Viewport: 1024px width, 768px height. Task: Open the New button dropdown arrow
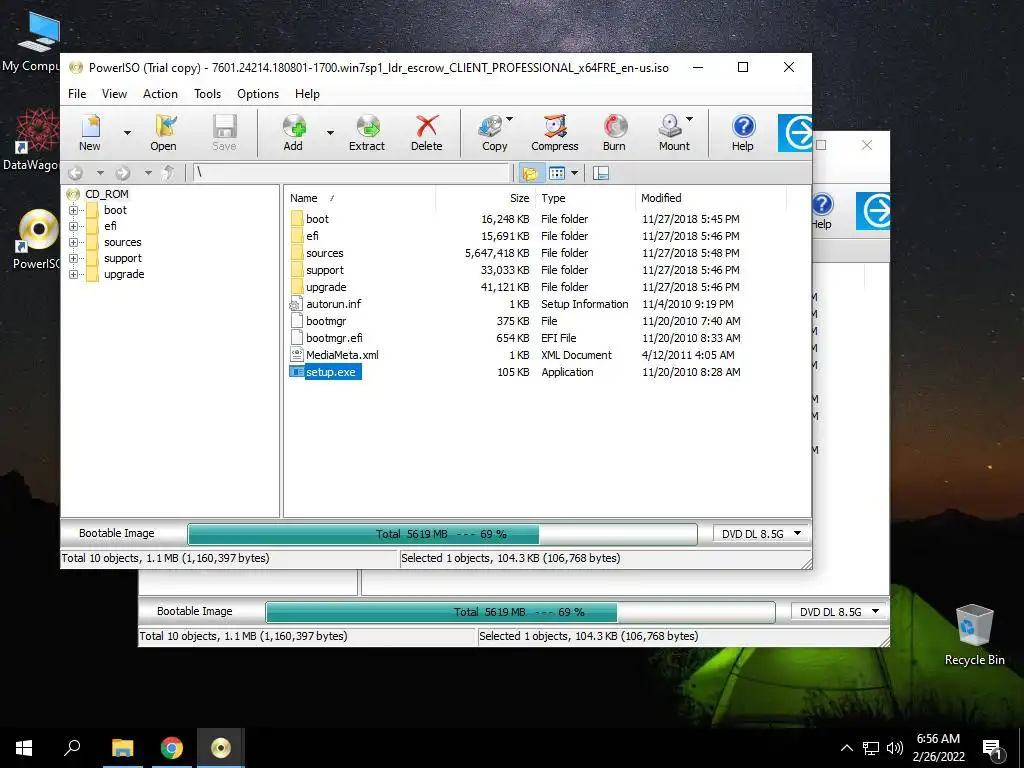pos(127,133)
